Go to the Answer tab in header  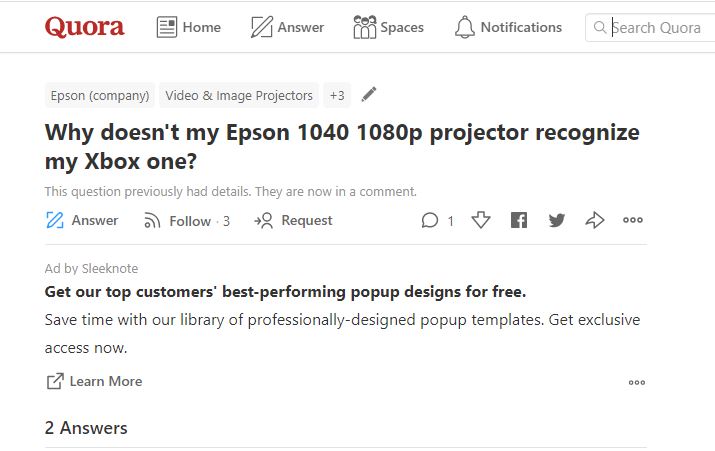click(x=287, y=27)
